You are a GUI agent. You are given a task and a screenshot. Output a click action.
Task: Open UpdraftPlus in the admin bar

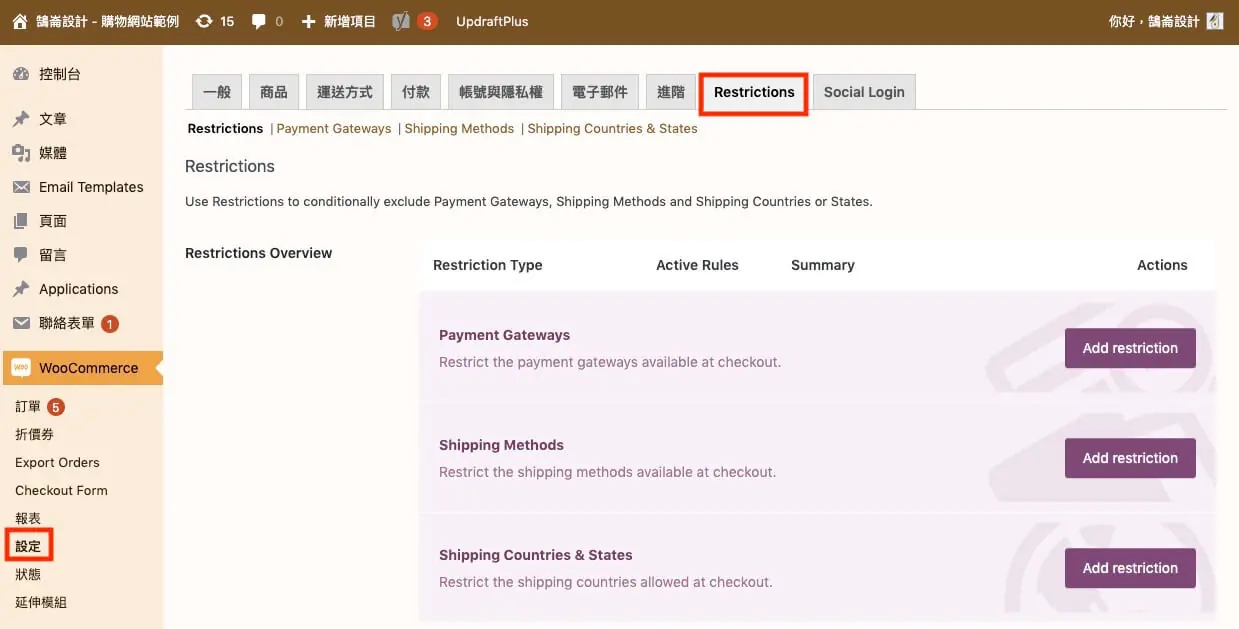pos(492,21)
